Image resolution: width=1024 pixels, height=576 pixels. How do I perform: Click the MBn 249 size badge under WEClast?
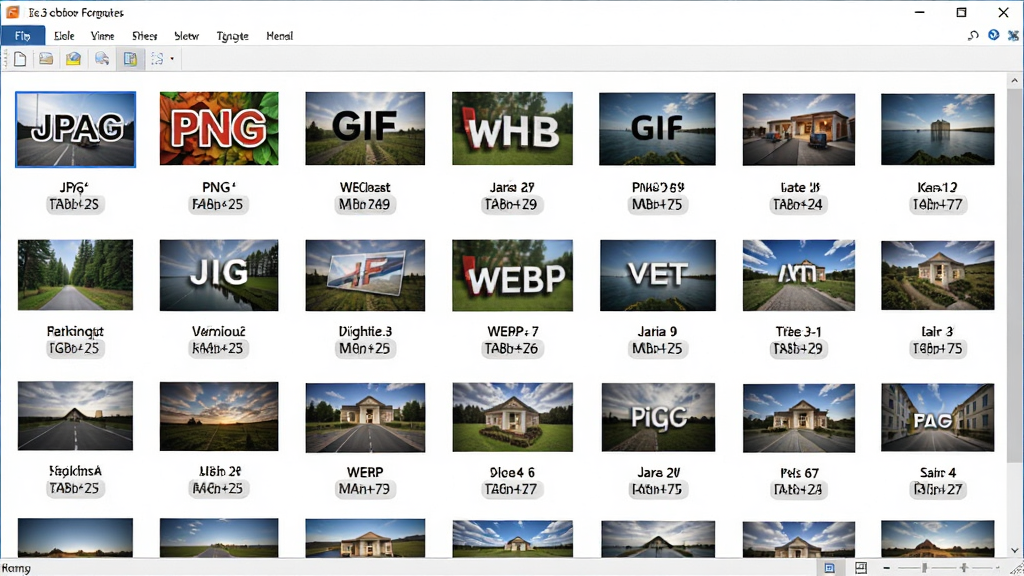pyautogui.click(x=364, y=204)
